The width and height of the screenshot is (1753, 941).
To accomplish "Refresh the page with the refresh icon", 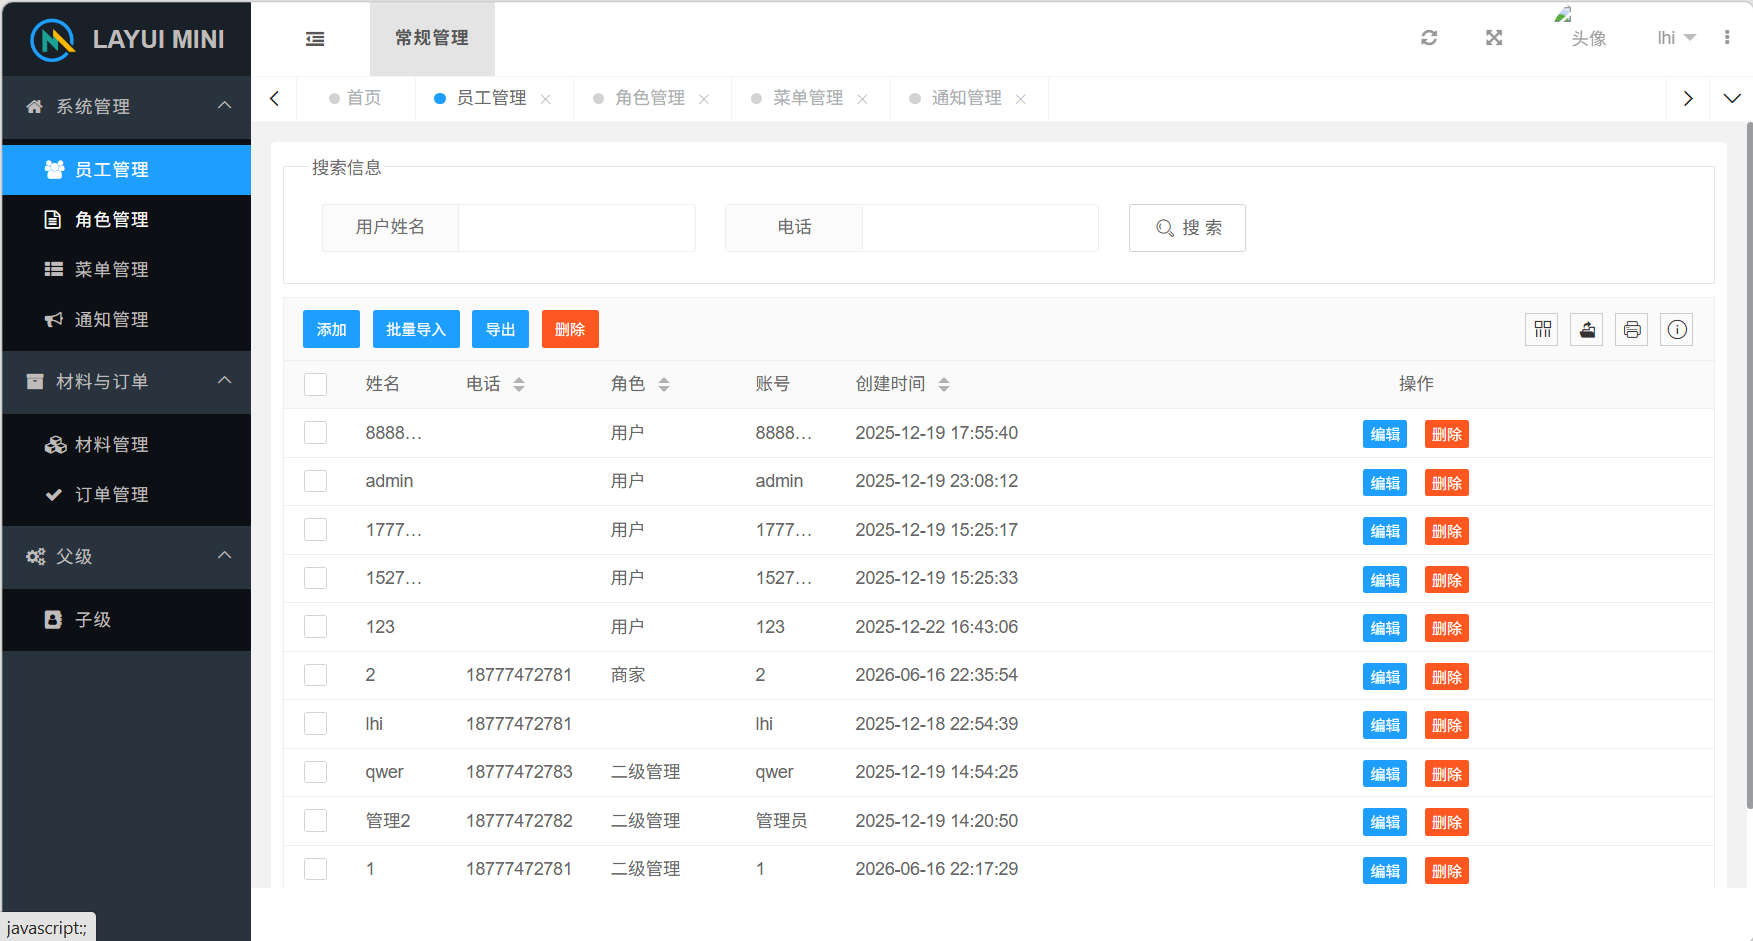I will [1429, 38].
